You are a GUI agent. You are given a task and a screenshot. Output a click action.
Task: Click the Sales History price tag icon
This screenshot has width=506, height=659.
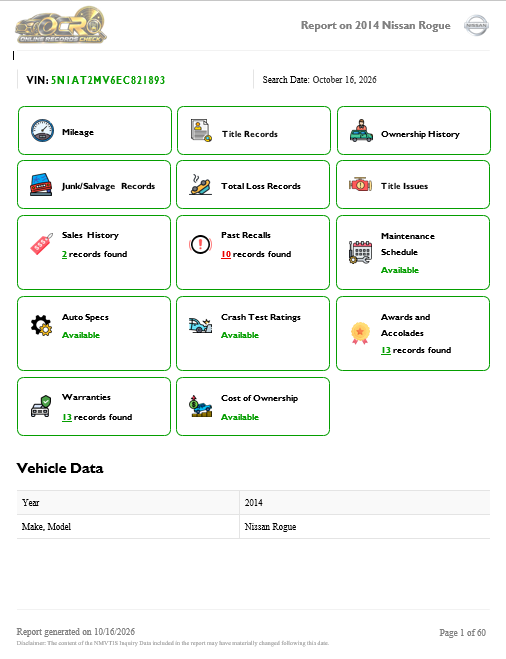tap(42, 244)
